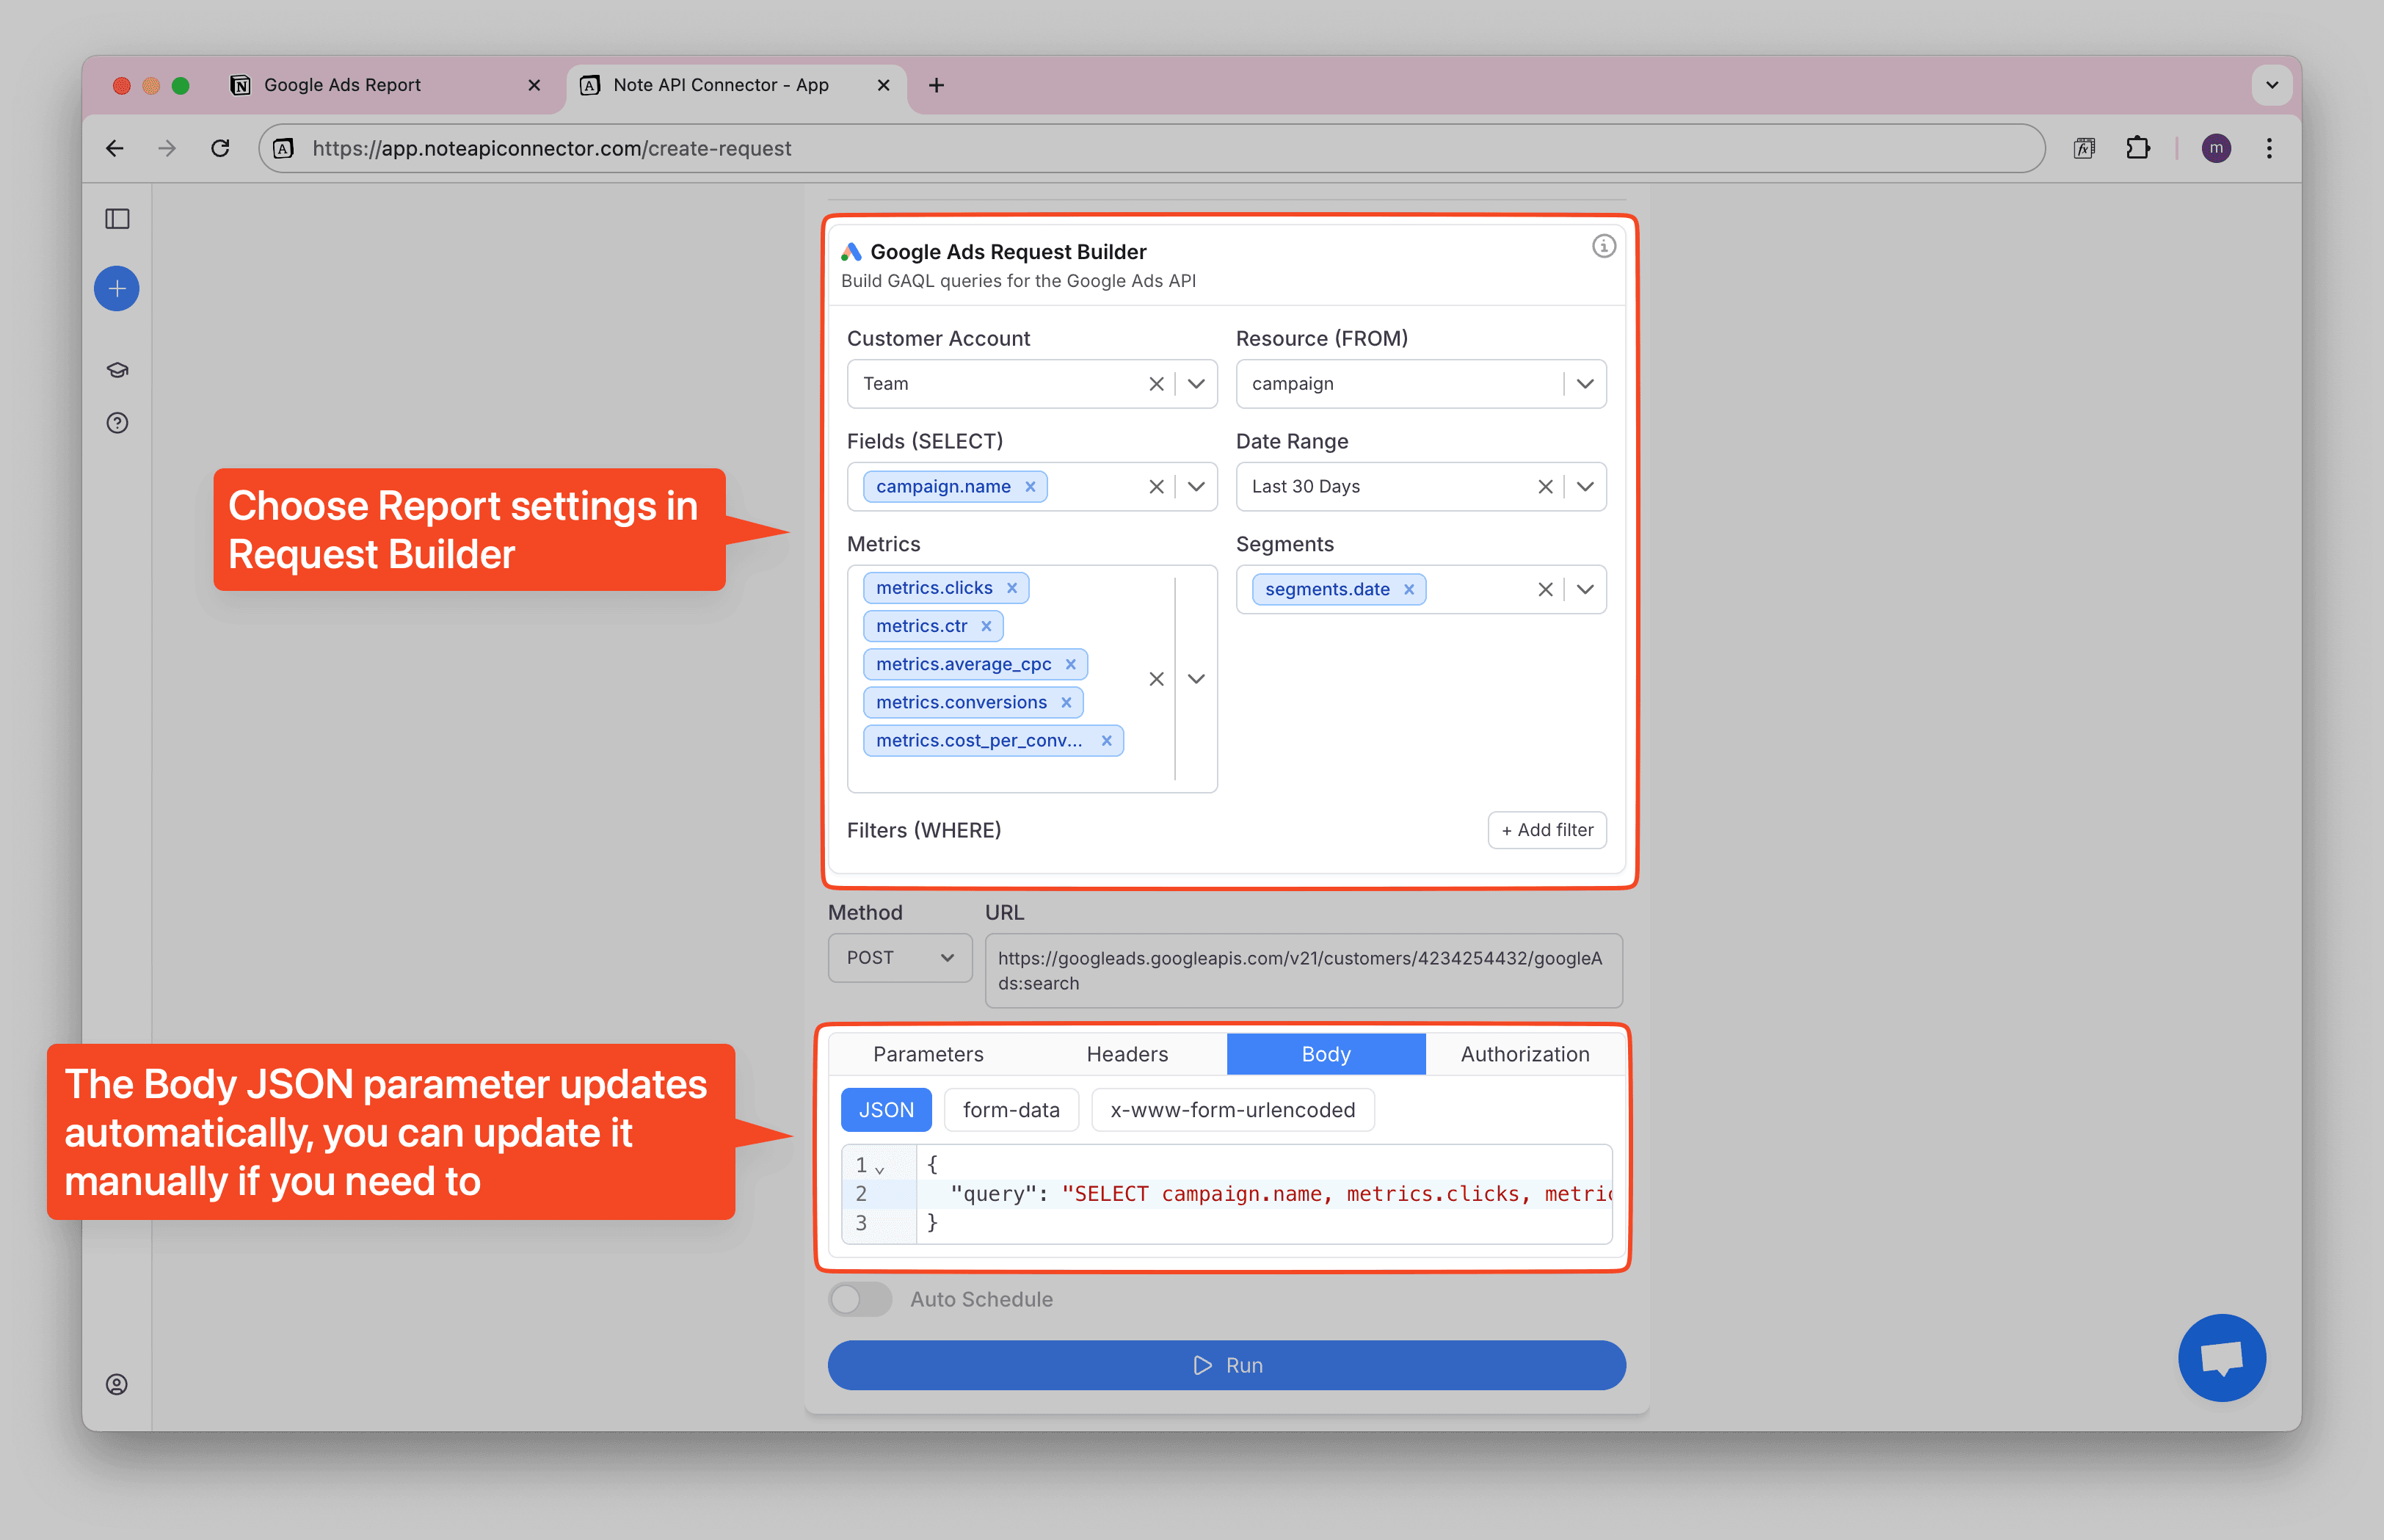Click the Run button

point(1226,1365)
